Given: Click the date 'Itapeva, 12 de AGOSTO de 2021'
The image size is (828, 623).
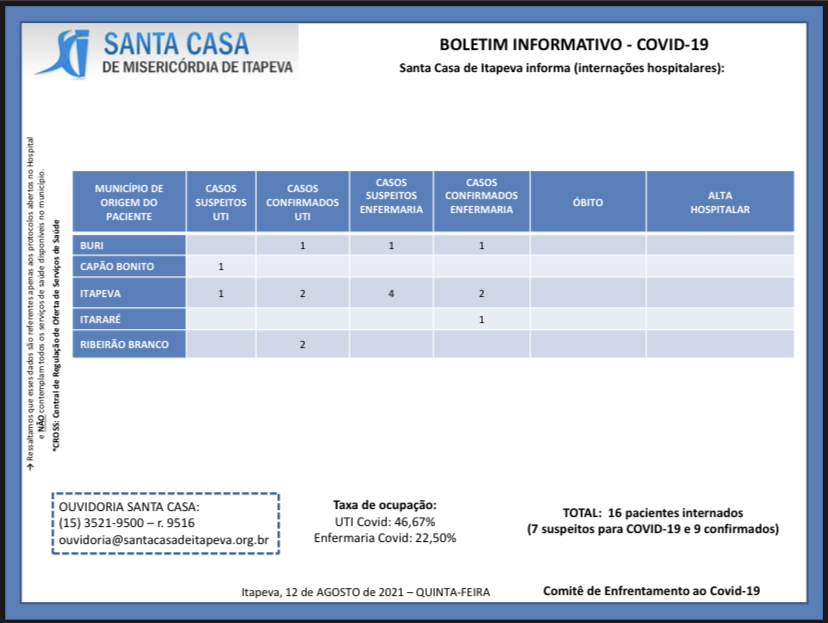Looking at the screenshot, I should (323, 592).
